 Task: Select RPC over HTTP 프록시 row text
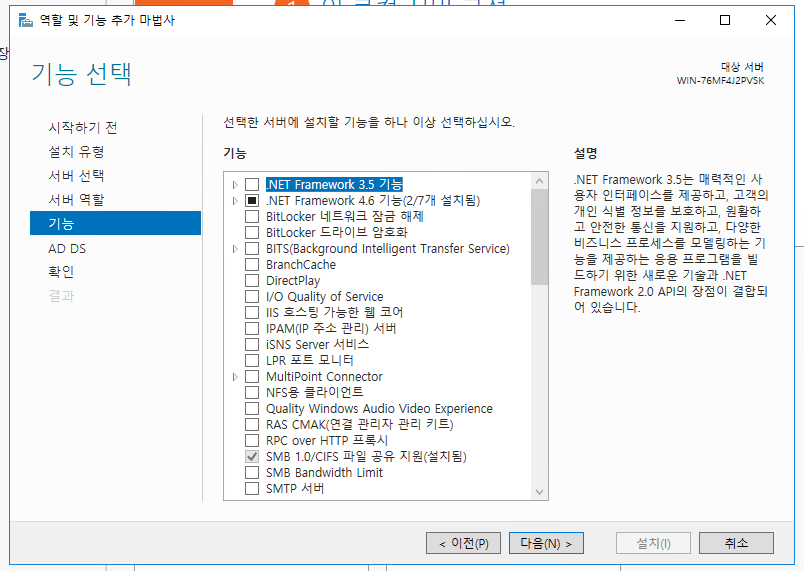pyautogui.click(x=327, y=441)
